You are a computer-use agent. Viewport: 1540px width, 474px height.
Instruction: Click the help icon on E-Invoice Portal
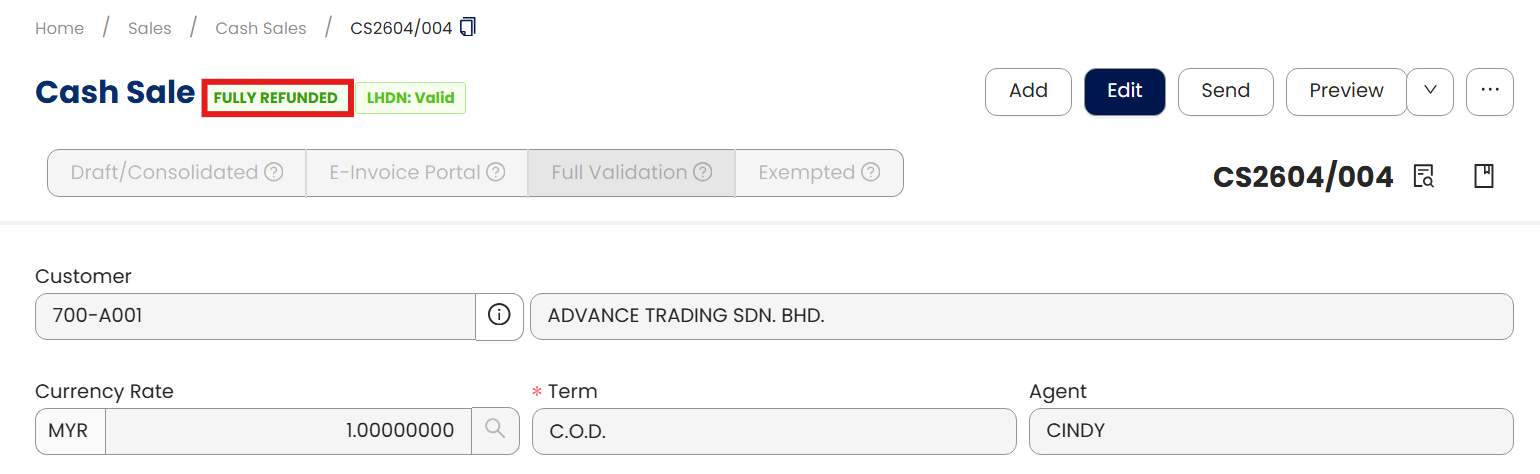tap(496, 173)
